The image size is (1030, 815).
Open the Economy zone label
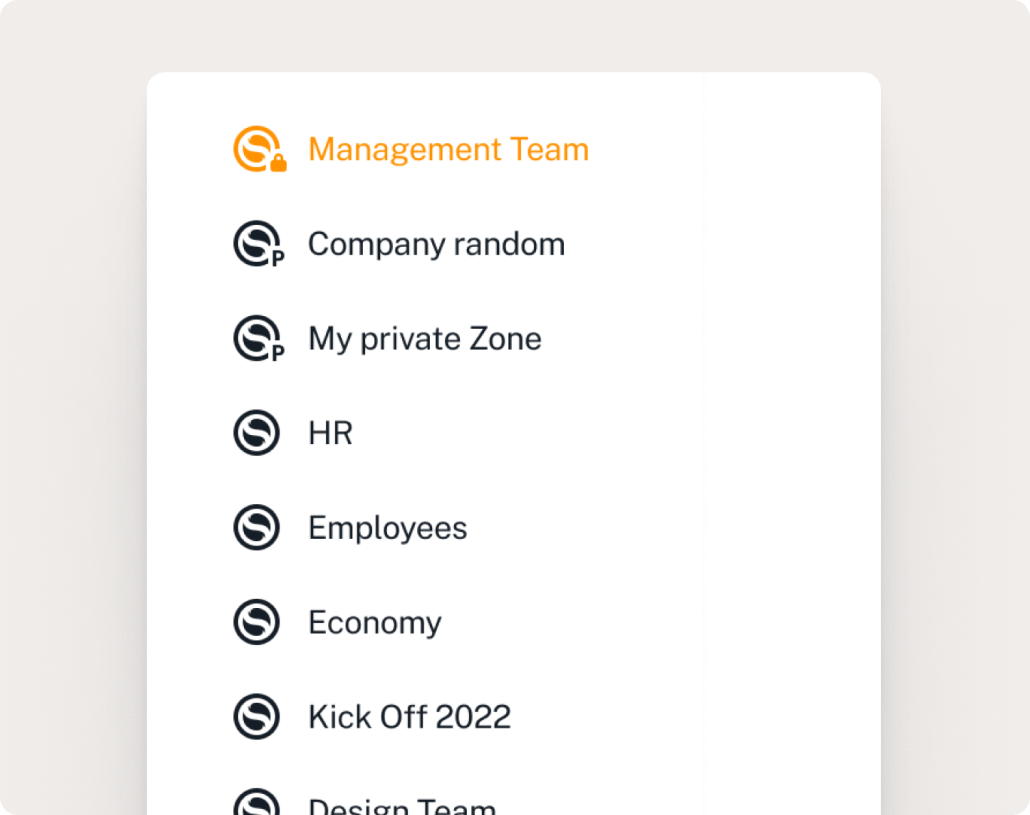pos(374,623)
